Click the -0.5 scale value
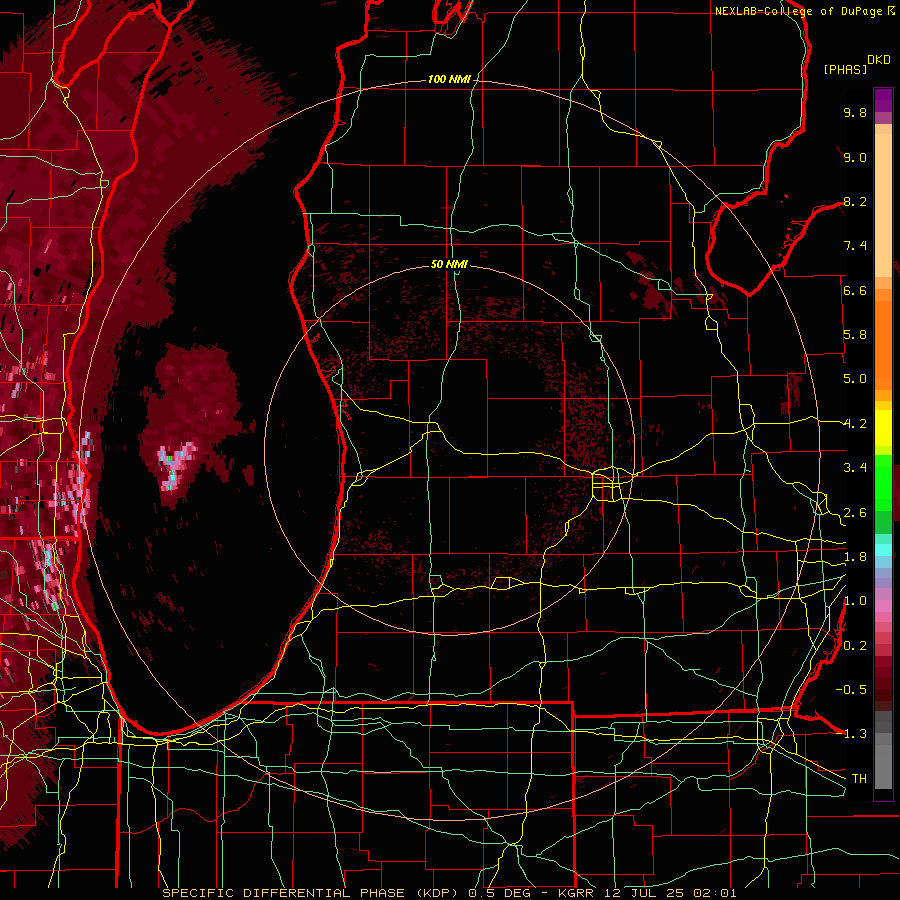The height and width of the screenshot is (900, 900). (851, 690)
